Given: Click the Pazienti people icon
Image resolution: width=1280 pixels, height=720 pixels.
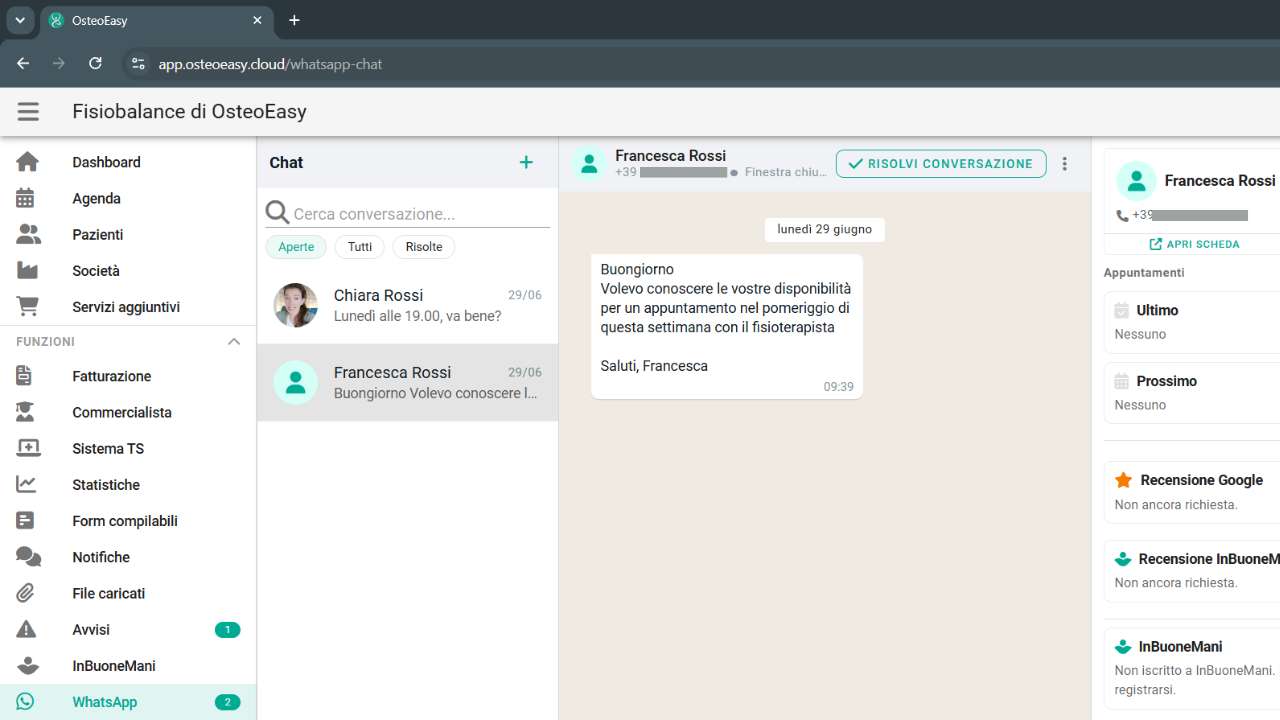Looking at the screenshot, I should pos(28,234).
